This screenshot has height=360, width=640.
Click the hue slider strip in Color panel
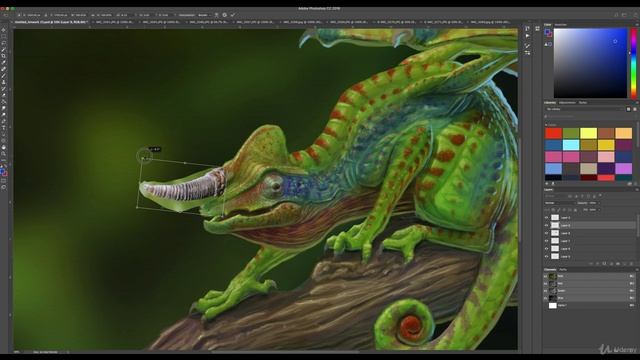(x=633, y=63)
